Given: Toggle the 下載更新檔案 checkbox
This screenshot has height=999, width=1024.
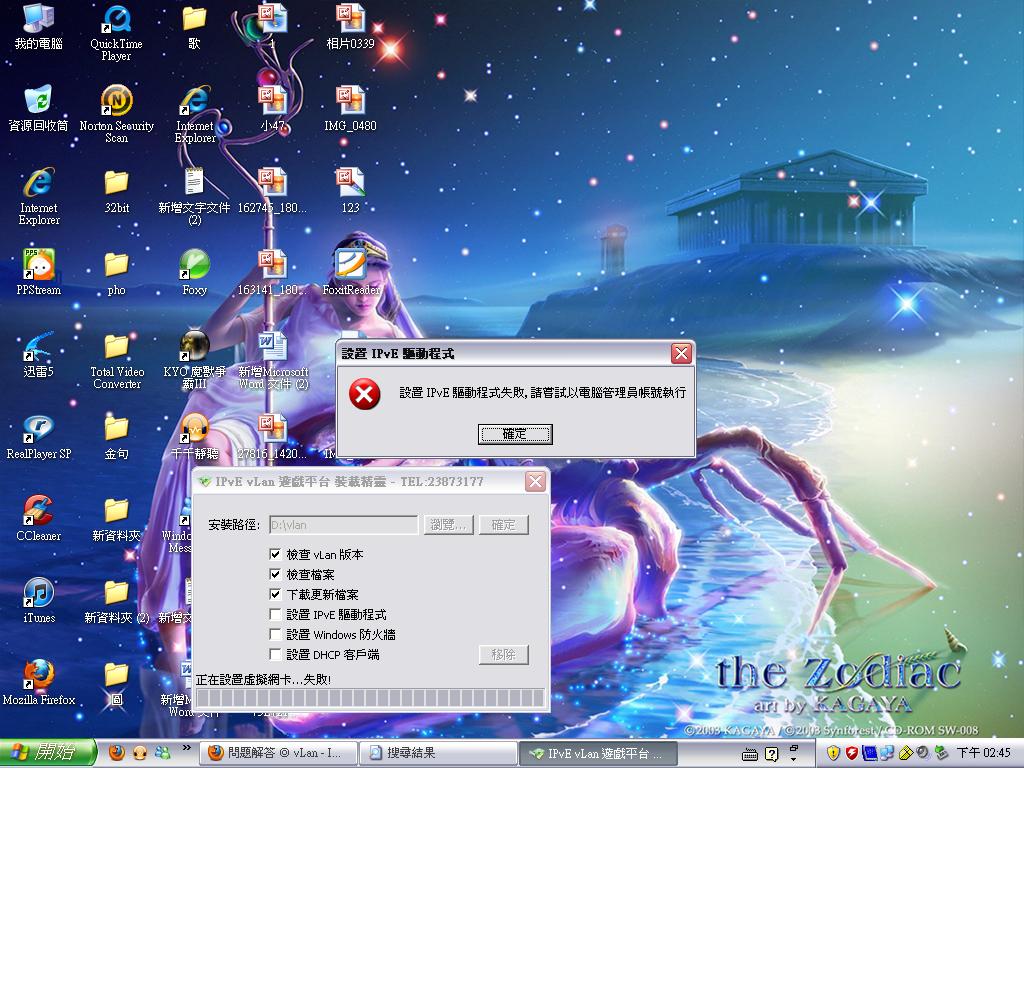Looking at the screenshot, I should pyautogui.click(x=275, y=594).
